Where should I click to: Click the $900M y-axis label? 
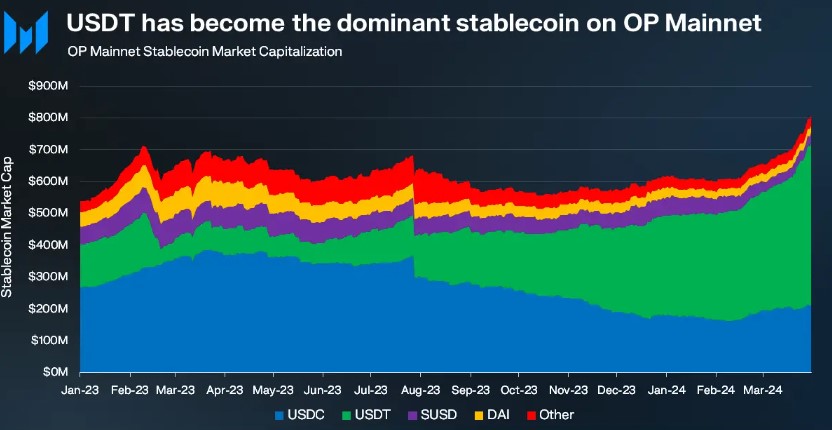click(x=47, y=86)
